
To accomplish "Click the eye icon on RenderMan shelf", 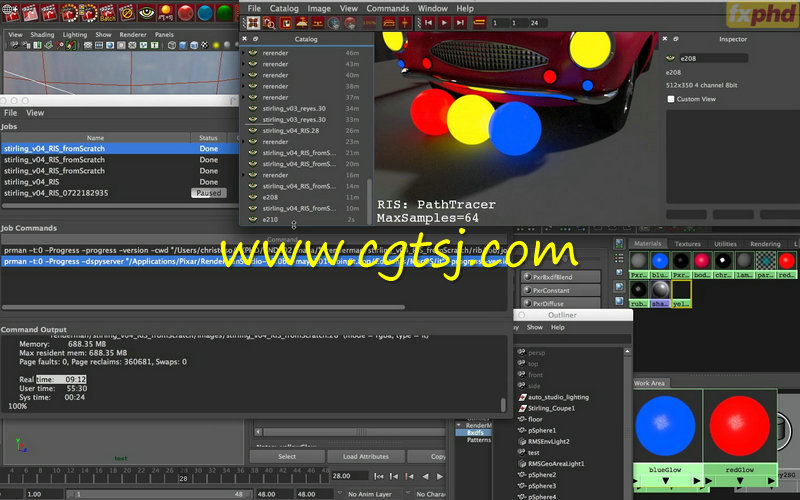I will pyautogui.click(x=146, y=12).
